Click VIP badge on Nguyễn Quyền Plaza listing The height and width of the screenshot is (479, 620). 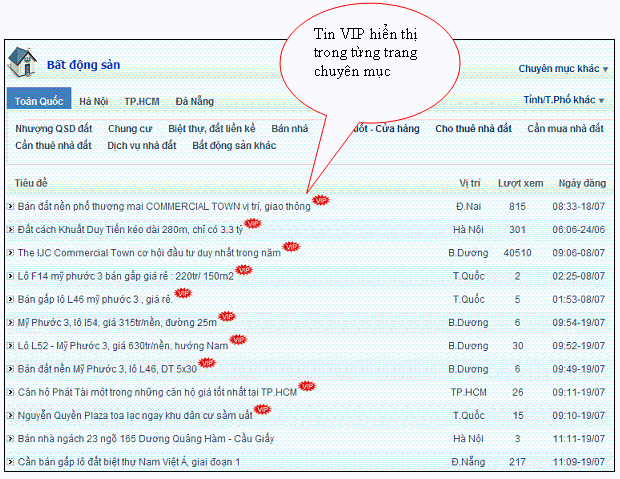(x=262, y=409)
